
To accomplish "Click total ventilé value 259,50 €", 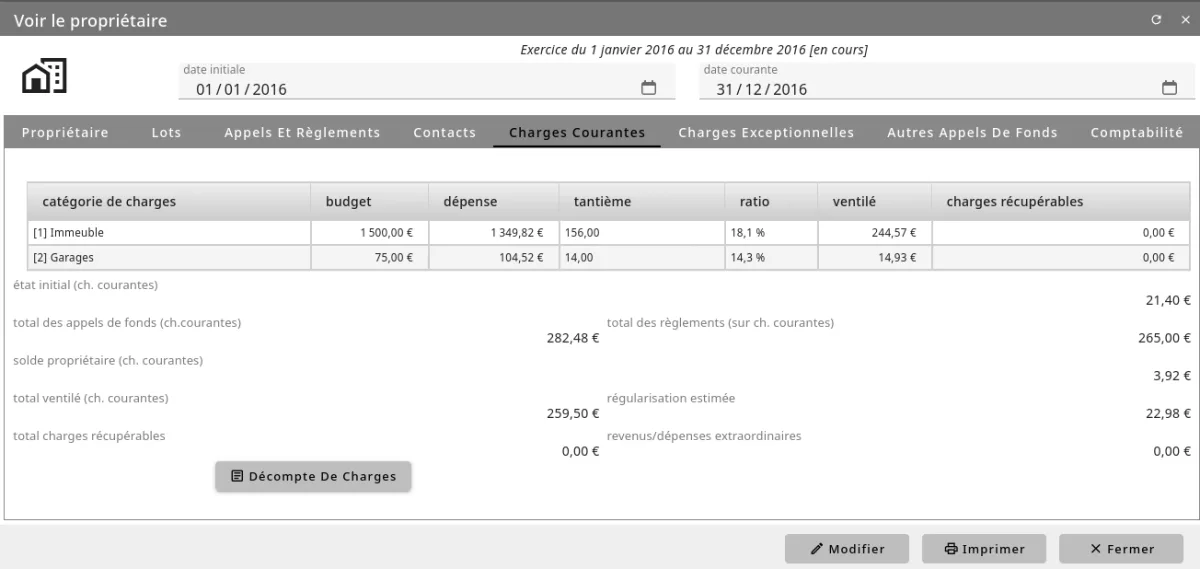I will tap(573, 414).
